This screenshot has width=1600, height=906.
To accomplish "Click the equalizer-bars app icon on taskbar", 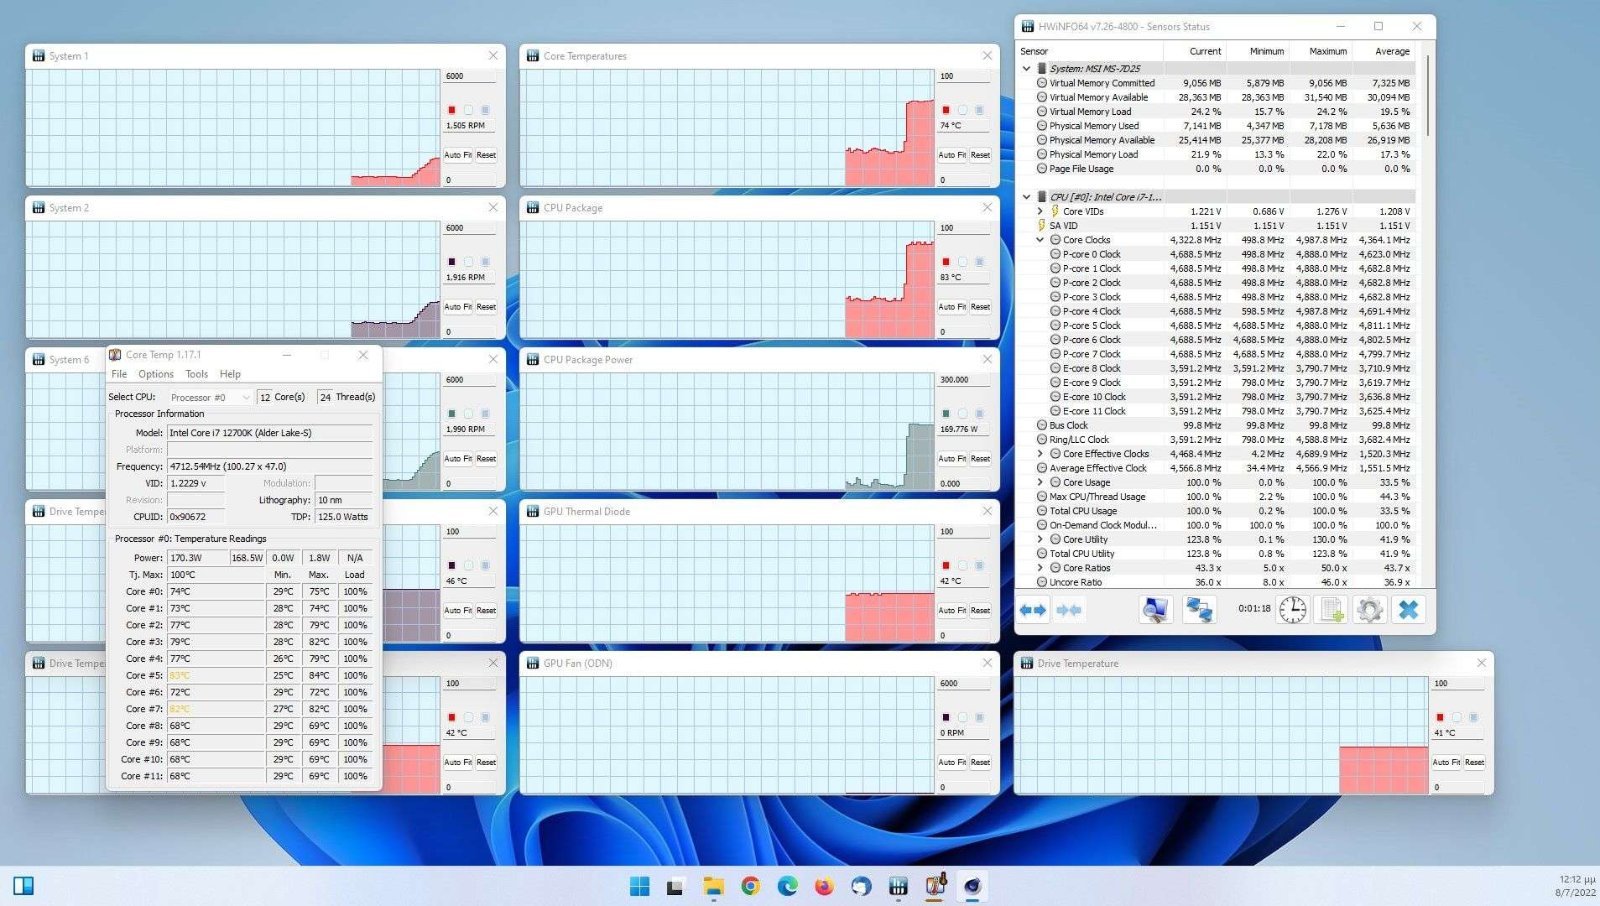I will (898, 886).
